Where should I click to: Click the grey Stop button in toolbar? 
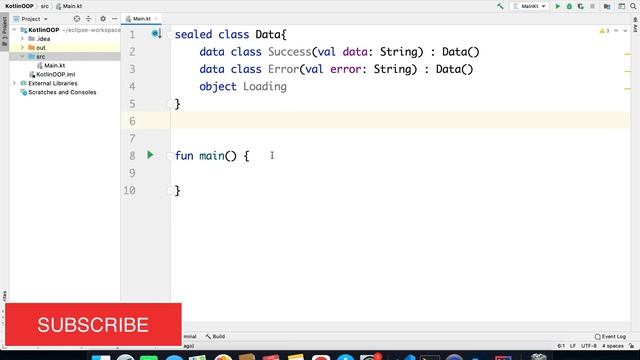592,6
